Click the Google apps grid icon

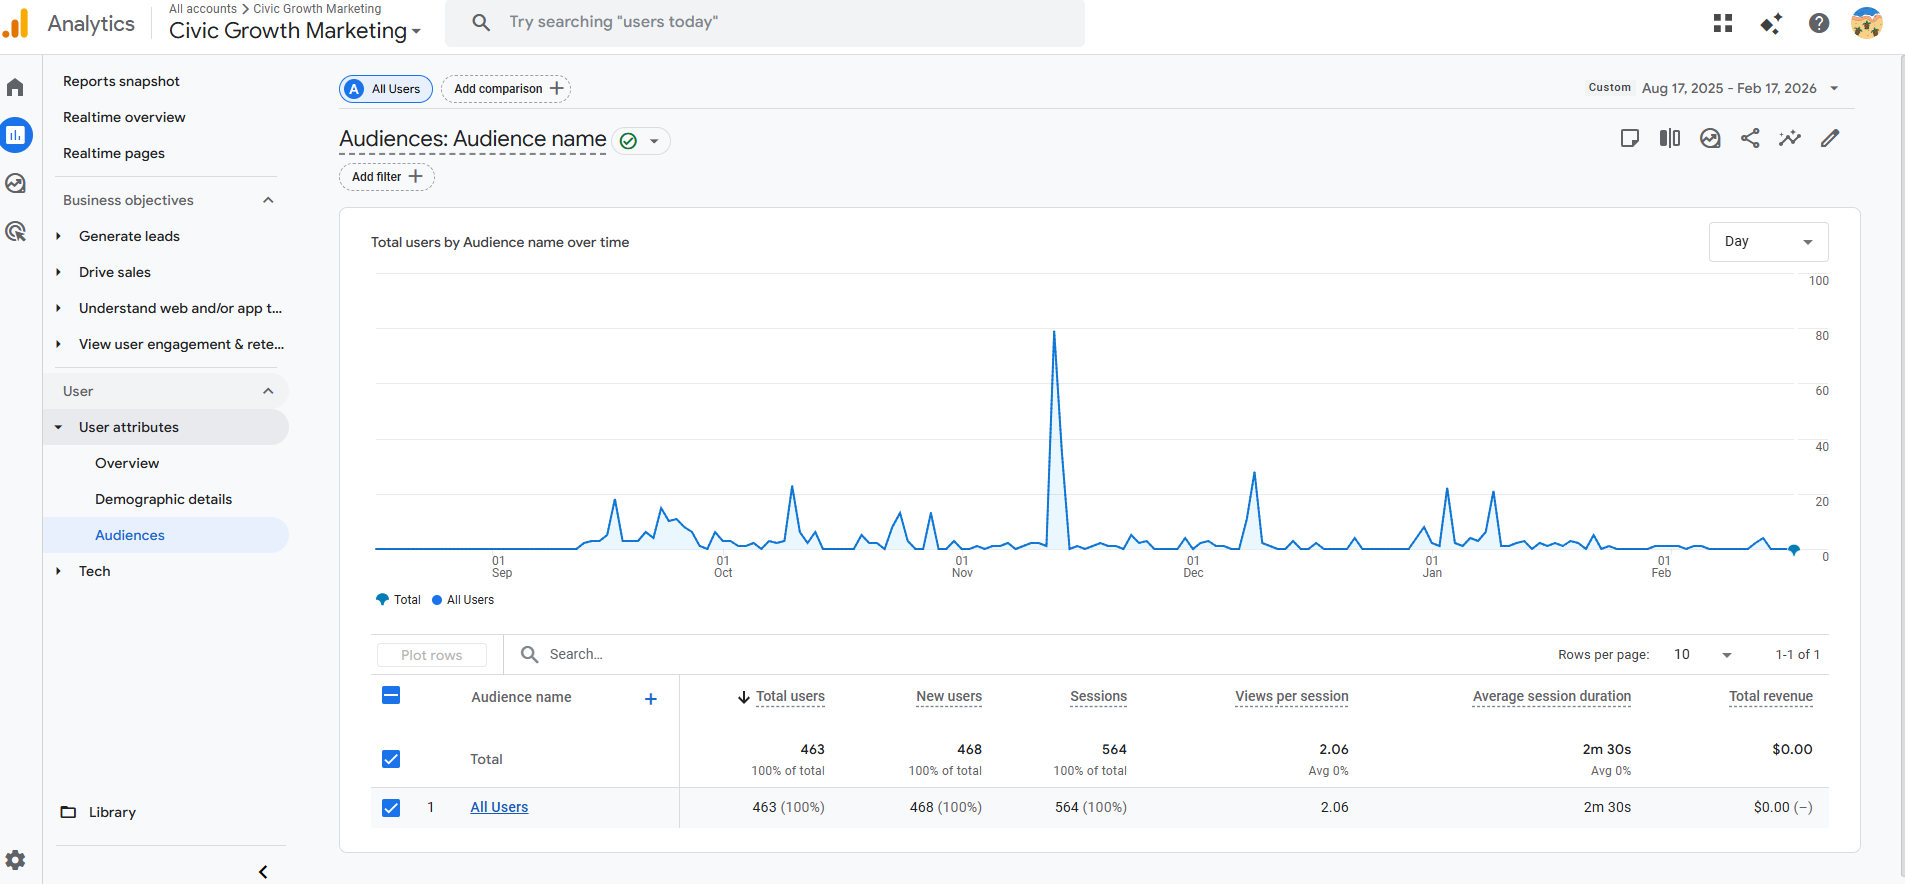1723,23
